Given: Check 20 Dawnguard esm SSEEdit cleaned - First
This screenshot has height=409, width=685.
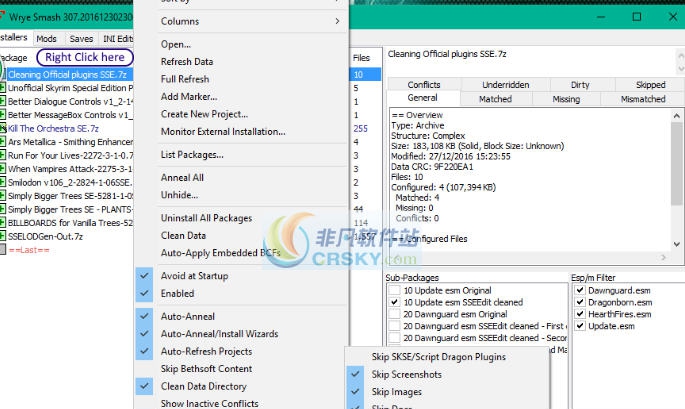Looking at the screenshot, I should (x=394, y=326).
